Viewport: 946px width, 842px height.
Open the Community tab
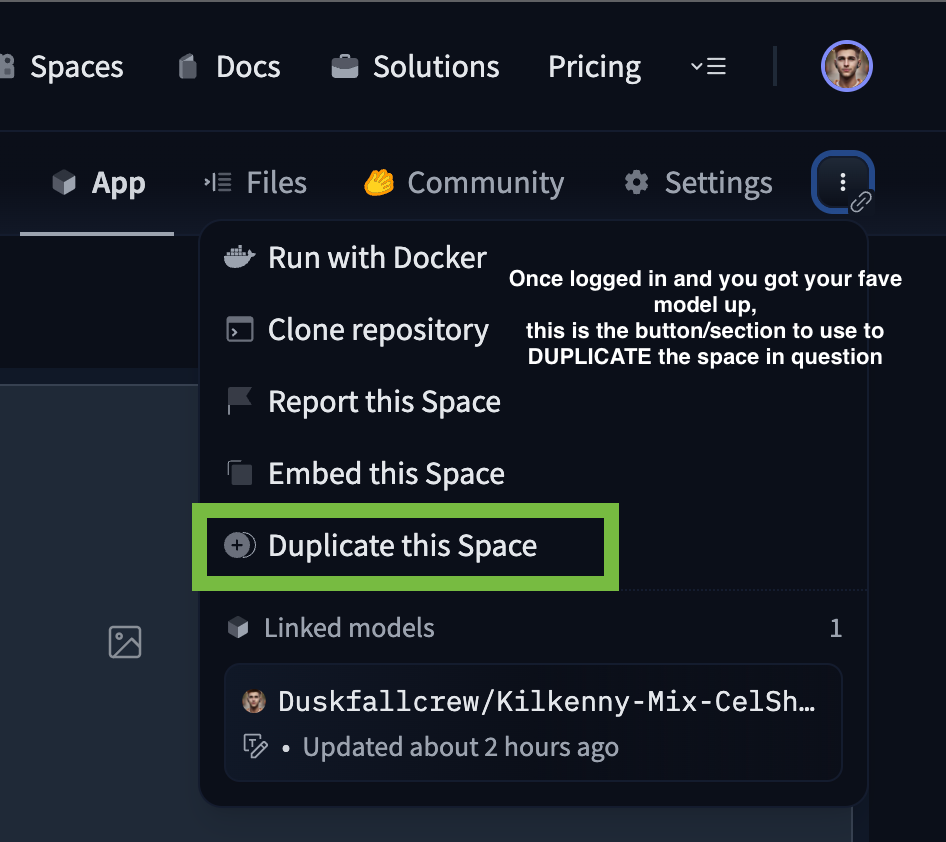tap(463, 183)
